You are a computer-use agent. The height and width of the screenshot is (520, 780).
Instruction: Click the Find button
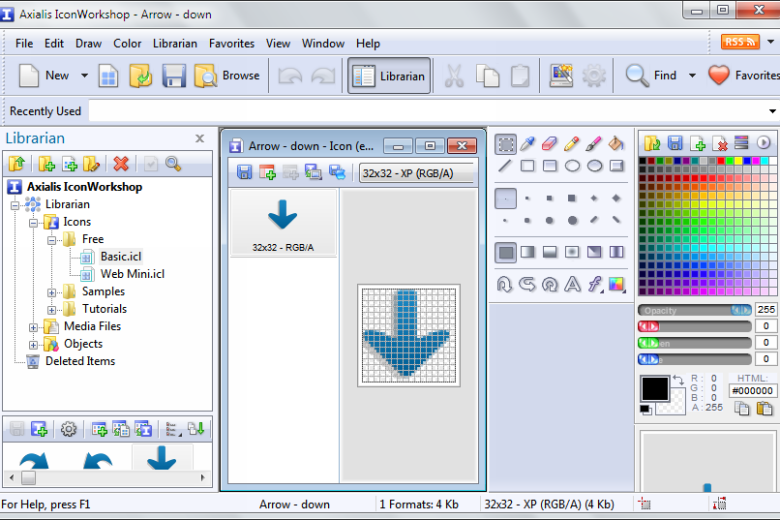(x=652, y=76)
